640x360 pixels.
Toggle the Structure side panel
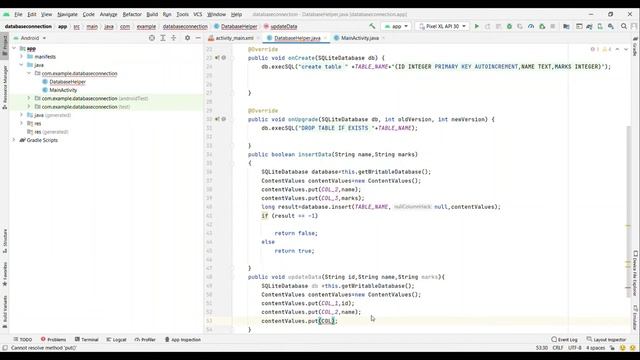(5, 241)
